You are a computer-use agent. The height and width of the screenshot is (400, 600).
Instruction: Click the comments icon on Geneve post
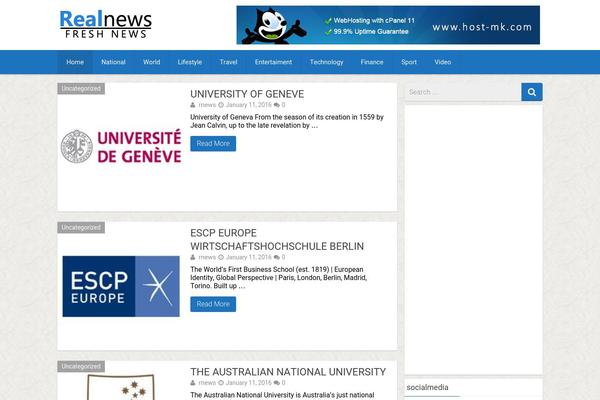point(277,105)
